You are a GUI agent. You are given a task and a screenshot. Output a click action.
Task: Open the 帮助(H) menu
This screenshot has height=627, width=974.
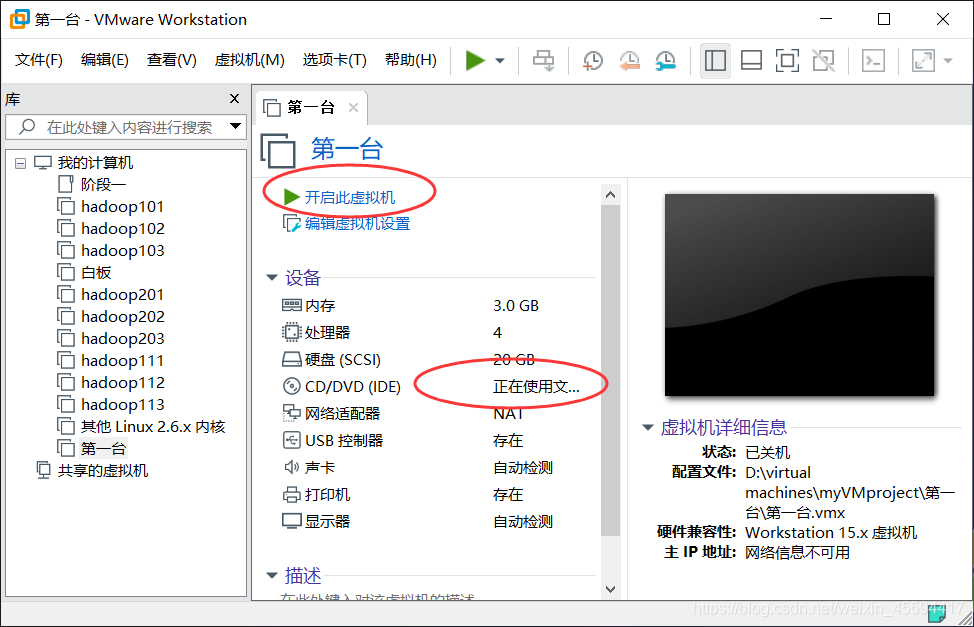pos(411,60)
